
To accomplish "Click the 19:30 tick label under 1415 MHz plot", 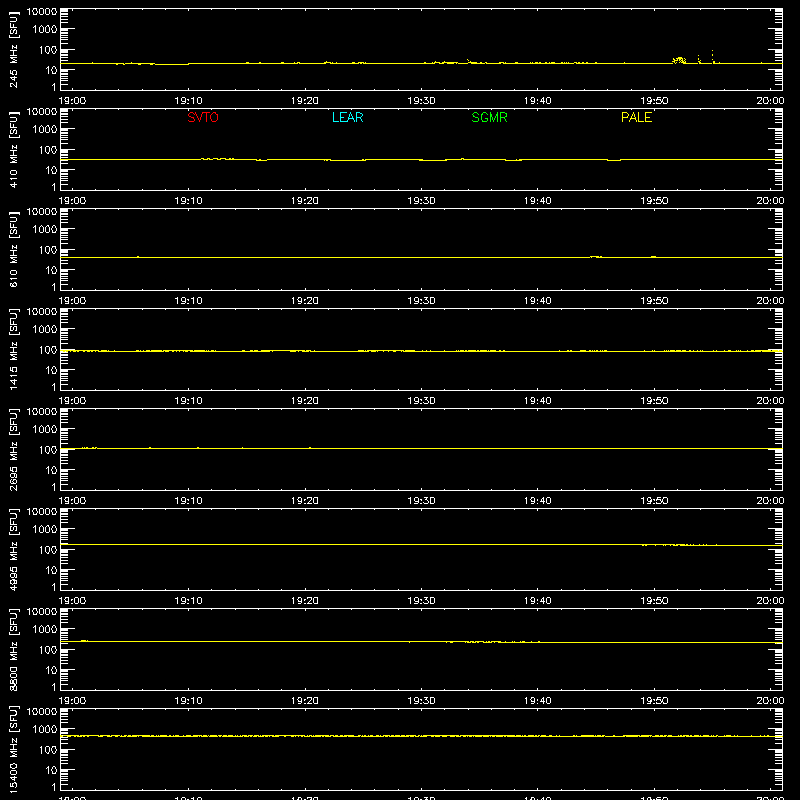I will 421,401.
